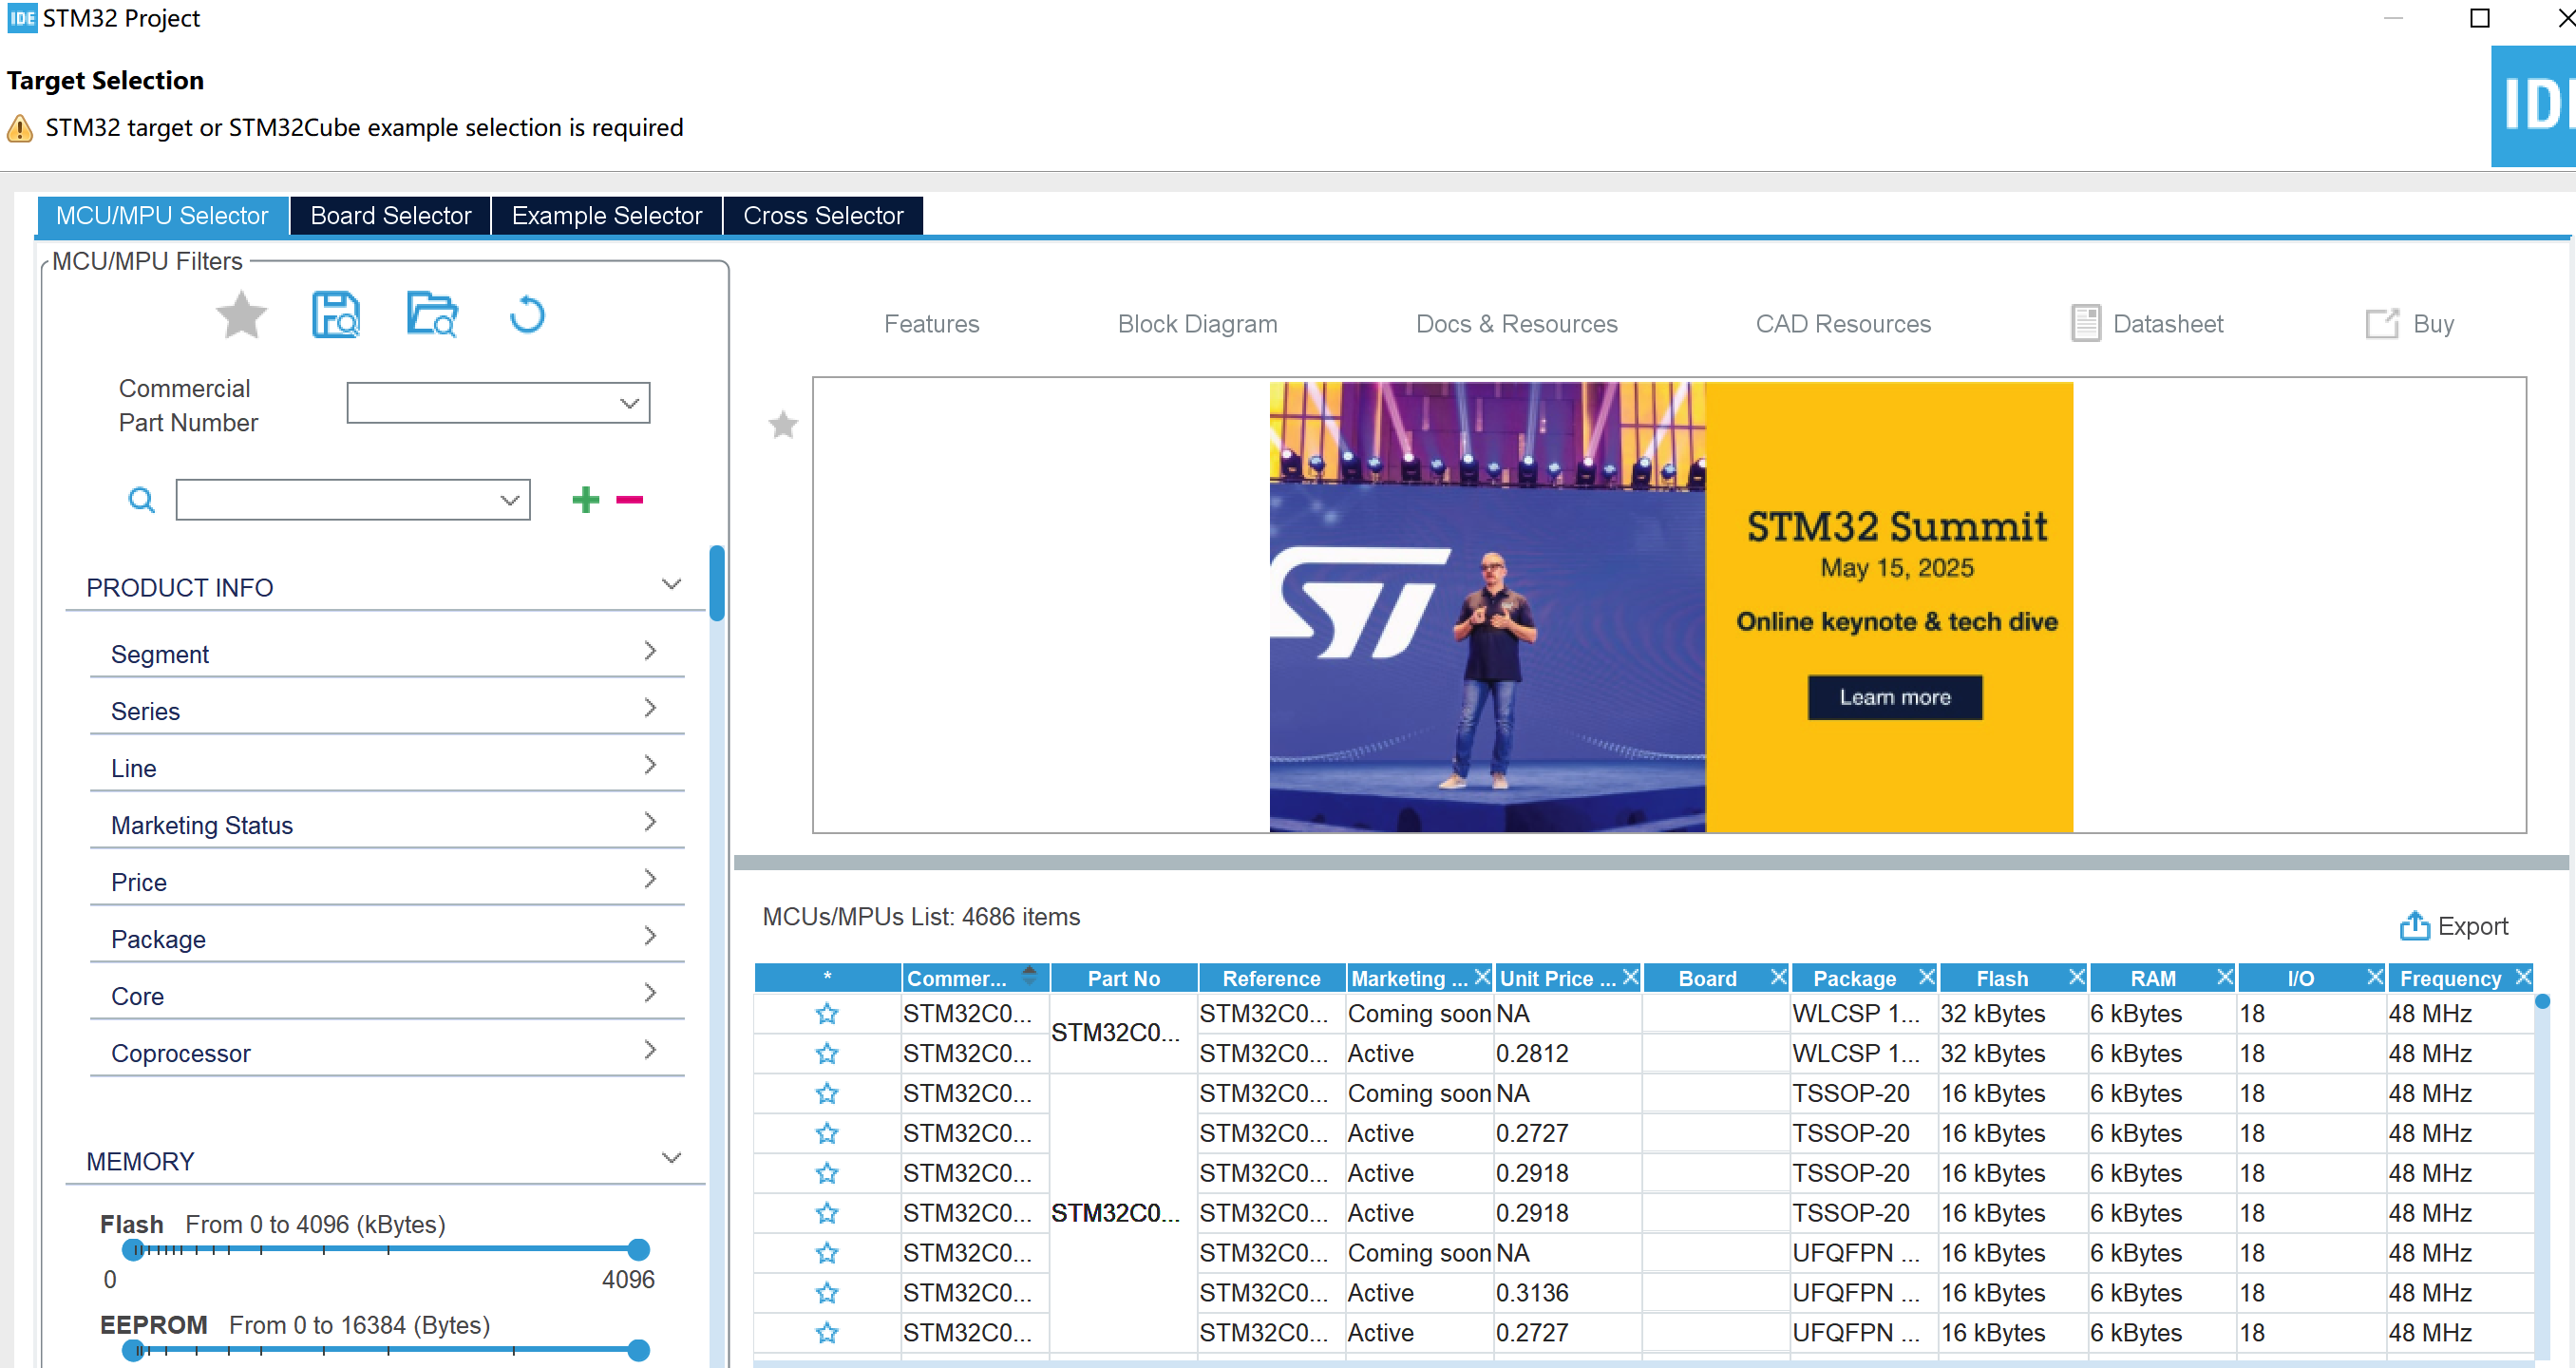This screenshot has height=1368, width=2576.
Task: Switch to the Board Selector tab
Action: tap(389, 215)
